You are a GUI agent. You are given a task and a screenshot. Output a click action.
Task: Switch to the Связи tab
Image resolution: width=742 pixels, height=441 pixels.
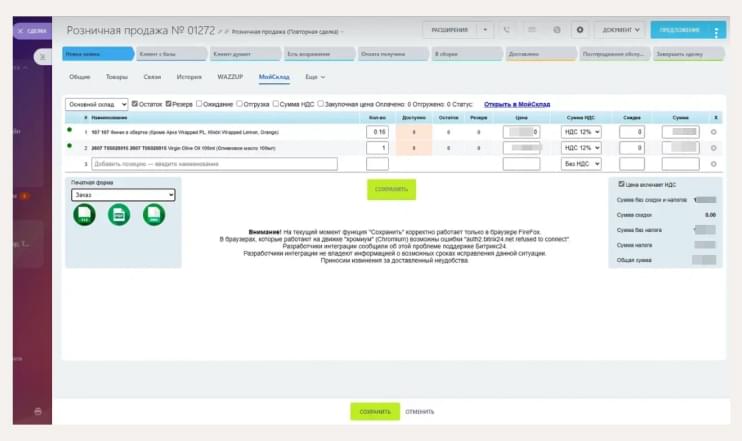coord(152,77)
